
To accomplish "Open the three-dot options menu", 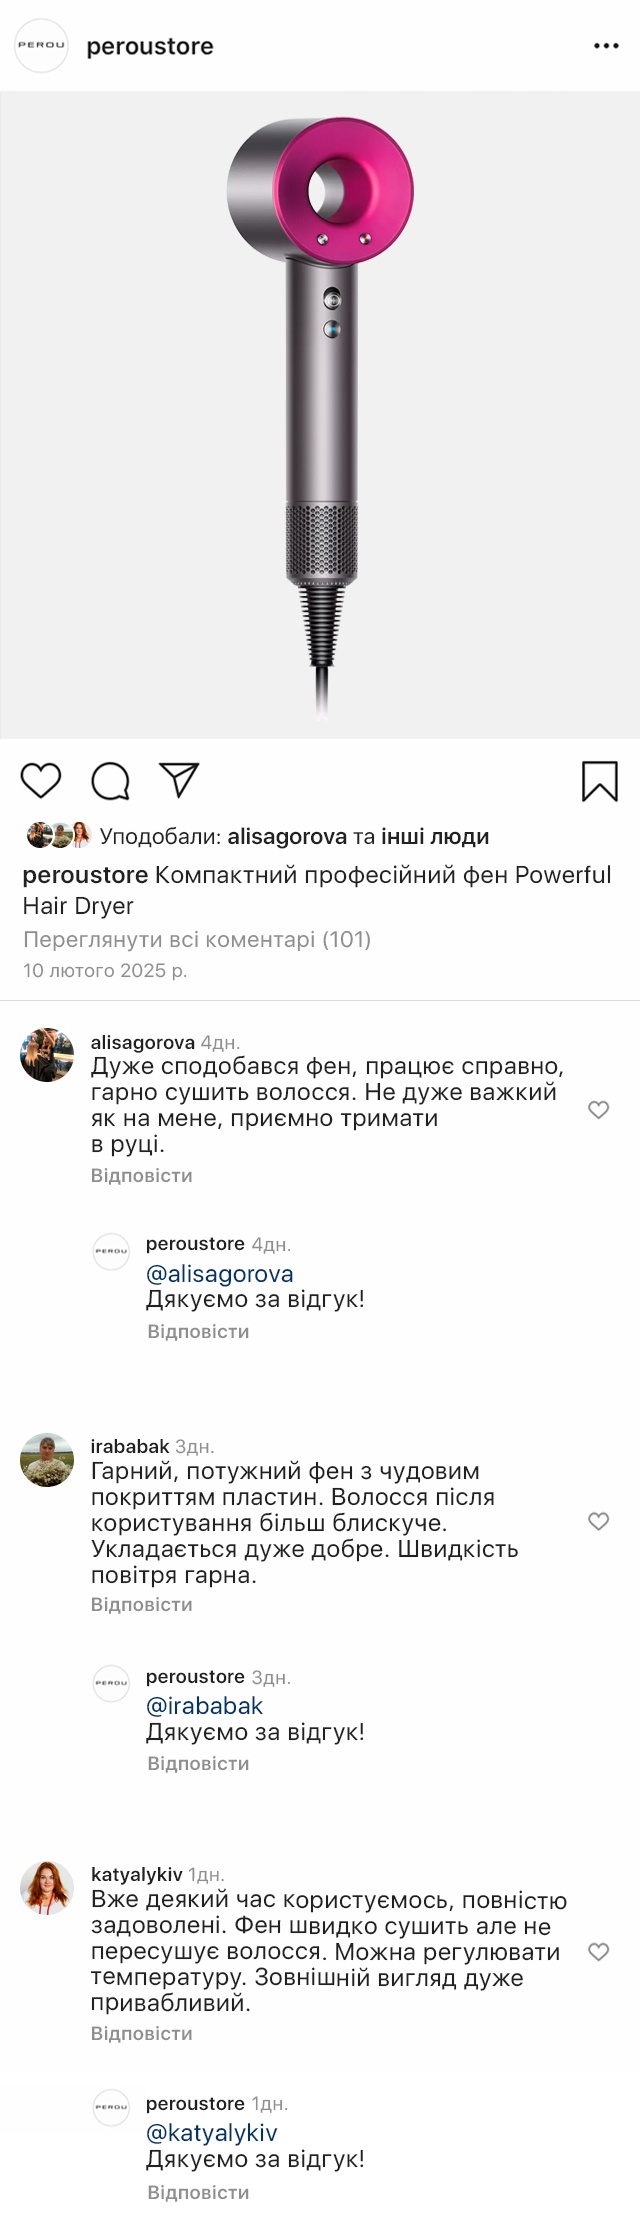I will click(x=606, y=46).
